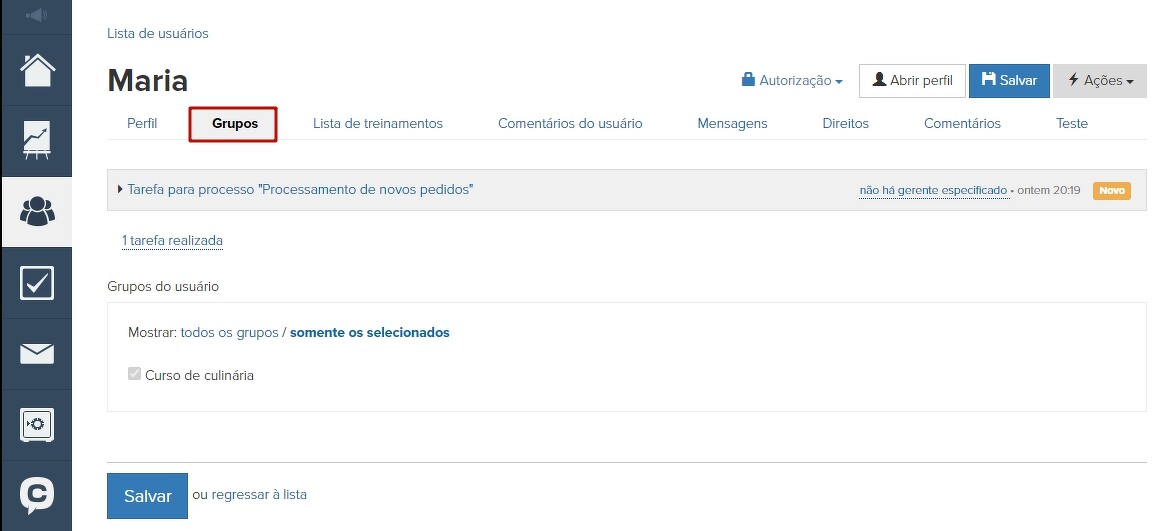The image size is (1167, 531).
Task: Open the Autorização dropdown
Action: [792, 81]
